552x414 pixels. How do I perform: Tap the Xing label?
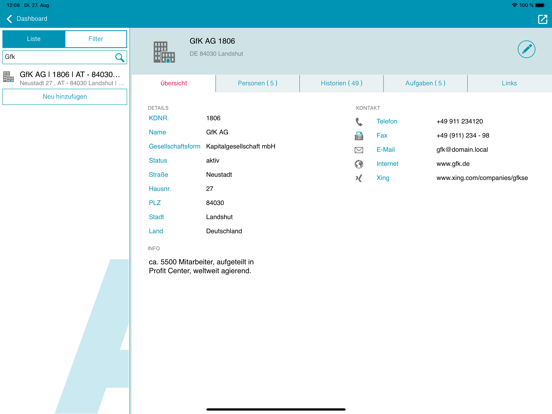[x=383, y=178]
